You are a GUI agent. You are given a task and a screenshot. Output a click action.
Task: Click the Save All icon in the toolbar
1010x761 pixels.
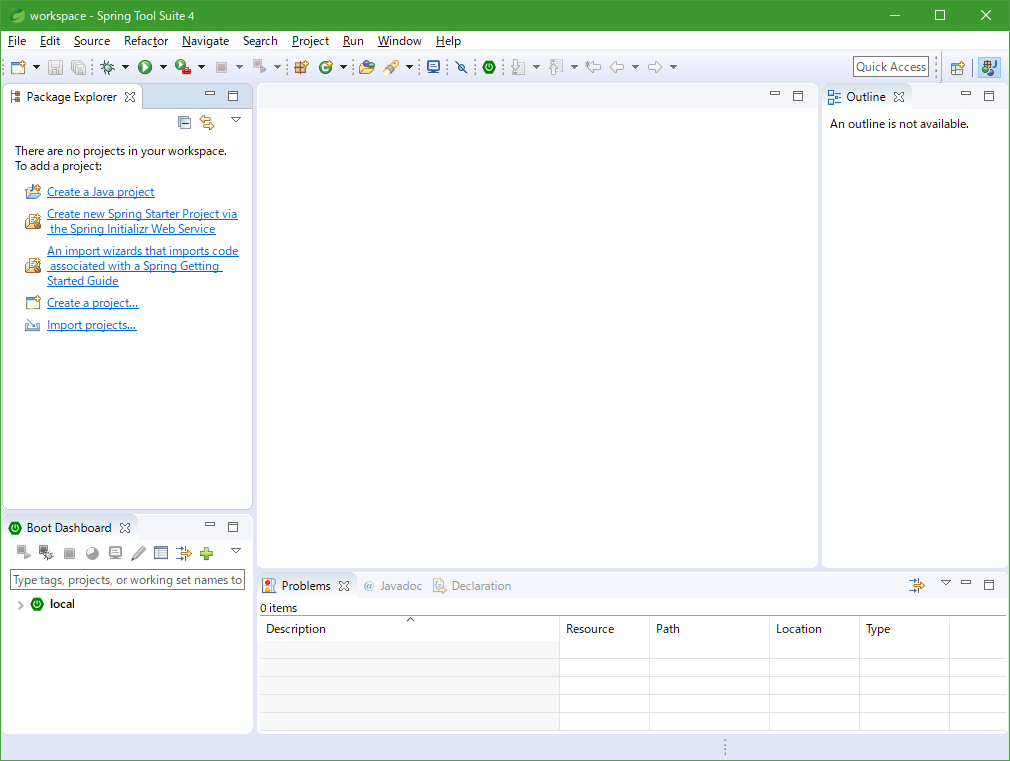tap(78, 67)
